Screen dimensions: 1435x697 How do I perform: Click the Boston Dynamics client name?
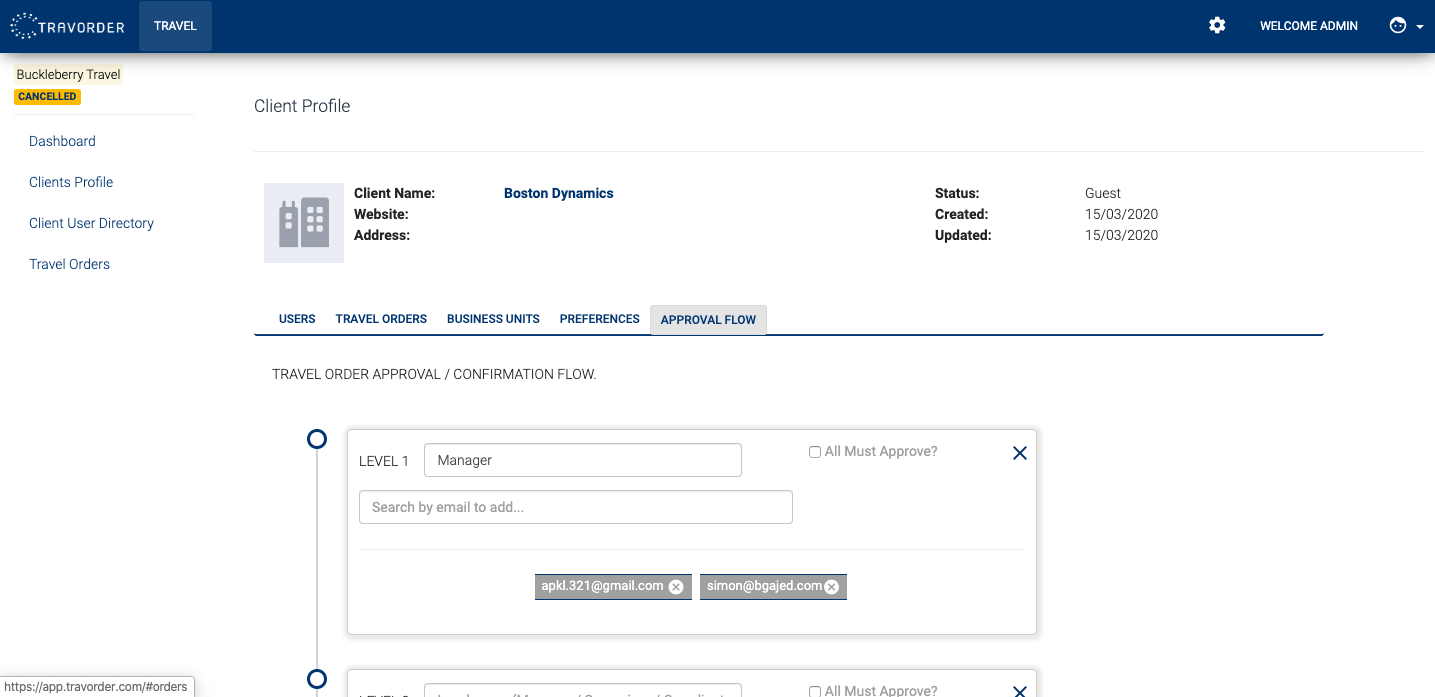558,193
